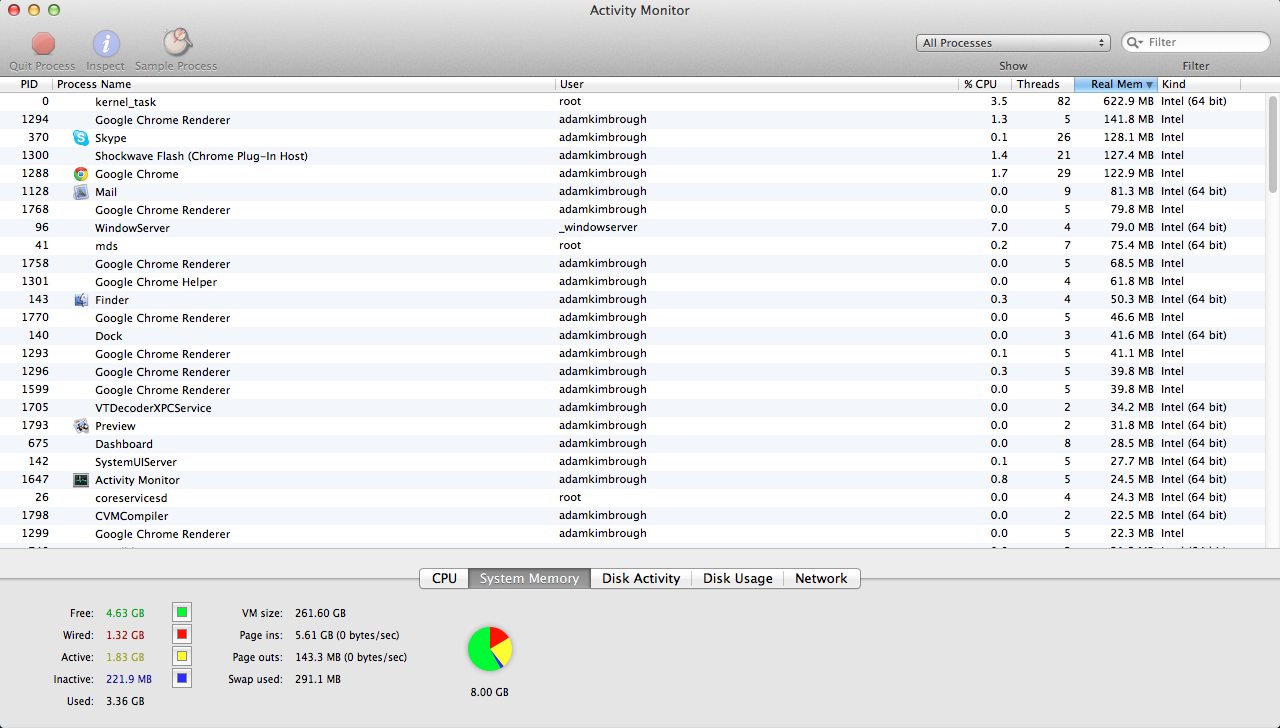Viewport: 1280px width, 728px height.
Task: Click the Quit Process stop icon
Action: [x=43, y=43]
